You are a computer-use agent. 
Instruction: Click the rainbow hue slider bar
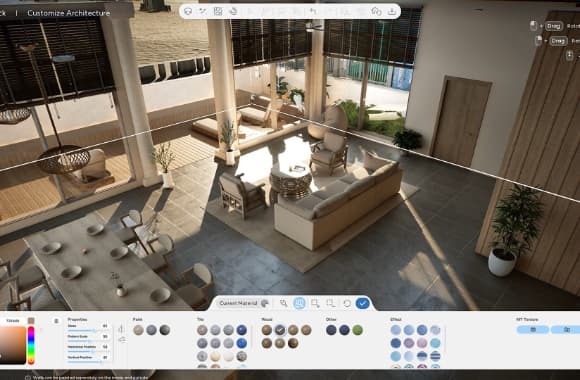[31, 345]
